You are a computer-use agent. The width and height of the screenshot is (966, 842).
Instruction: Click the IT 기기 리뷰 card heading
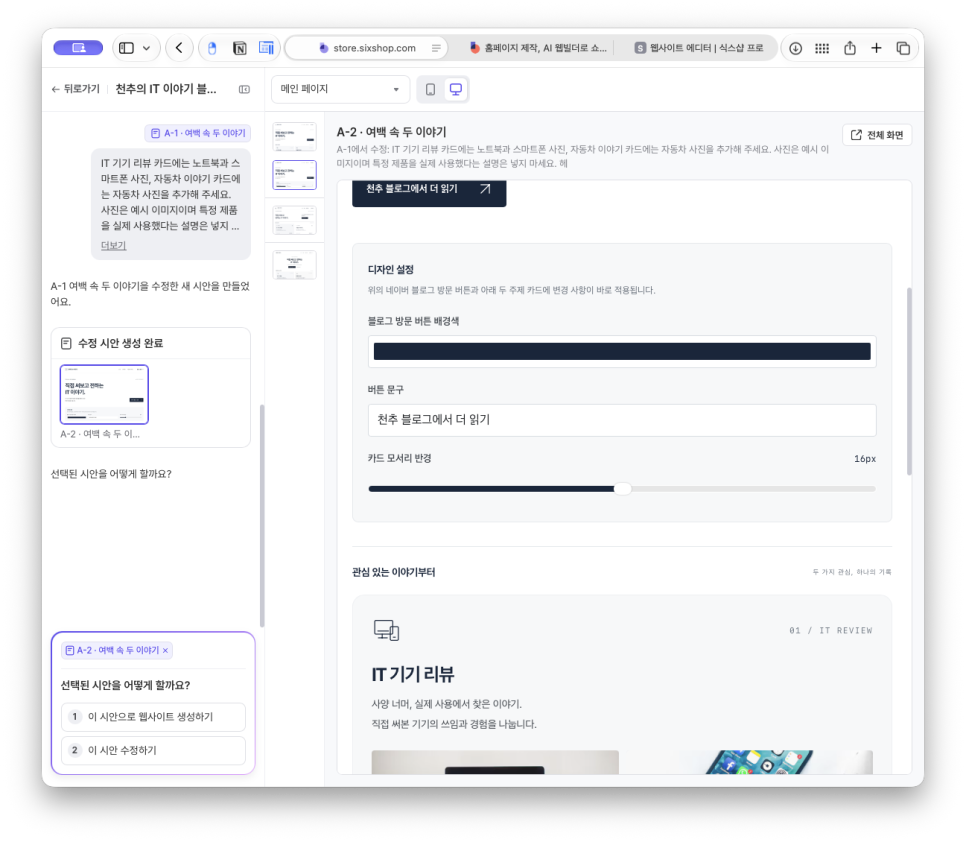point(413,674)
